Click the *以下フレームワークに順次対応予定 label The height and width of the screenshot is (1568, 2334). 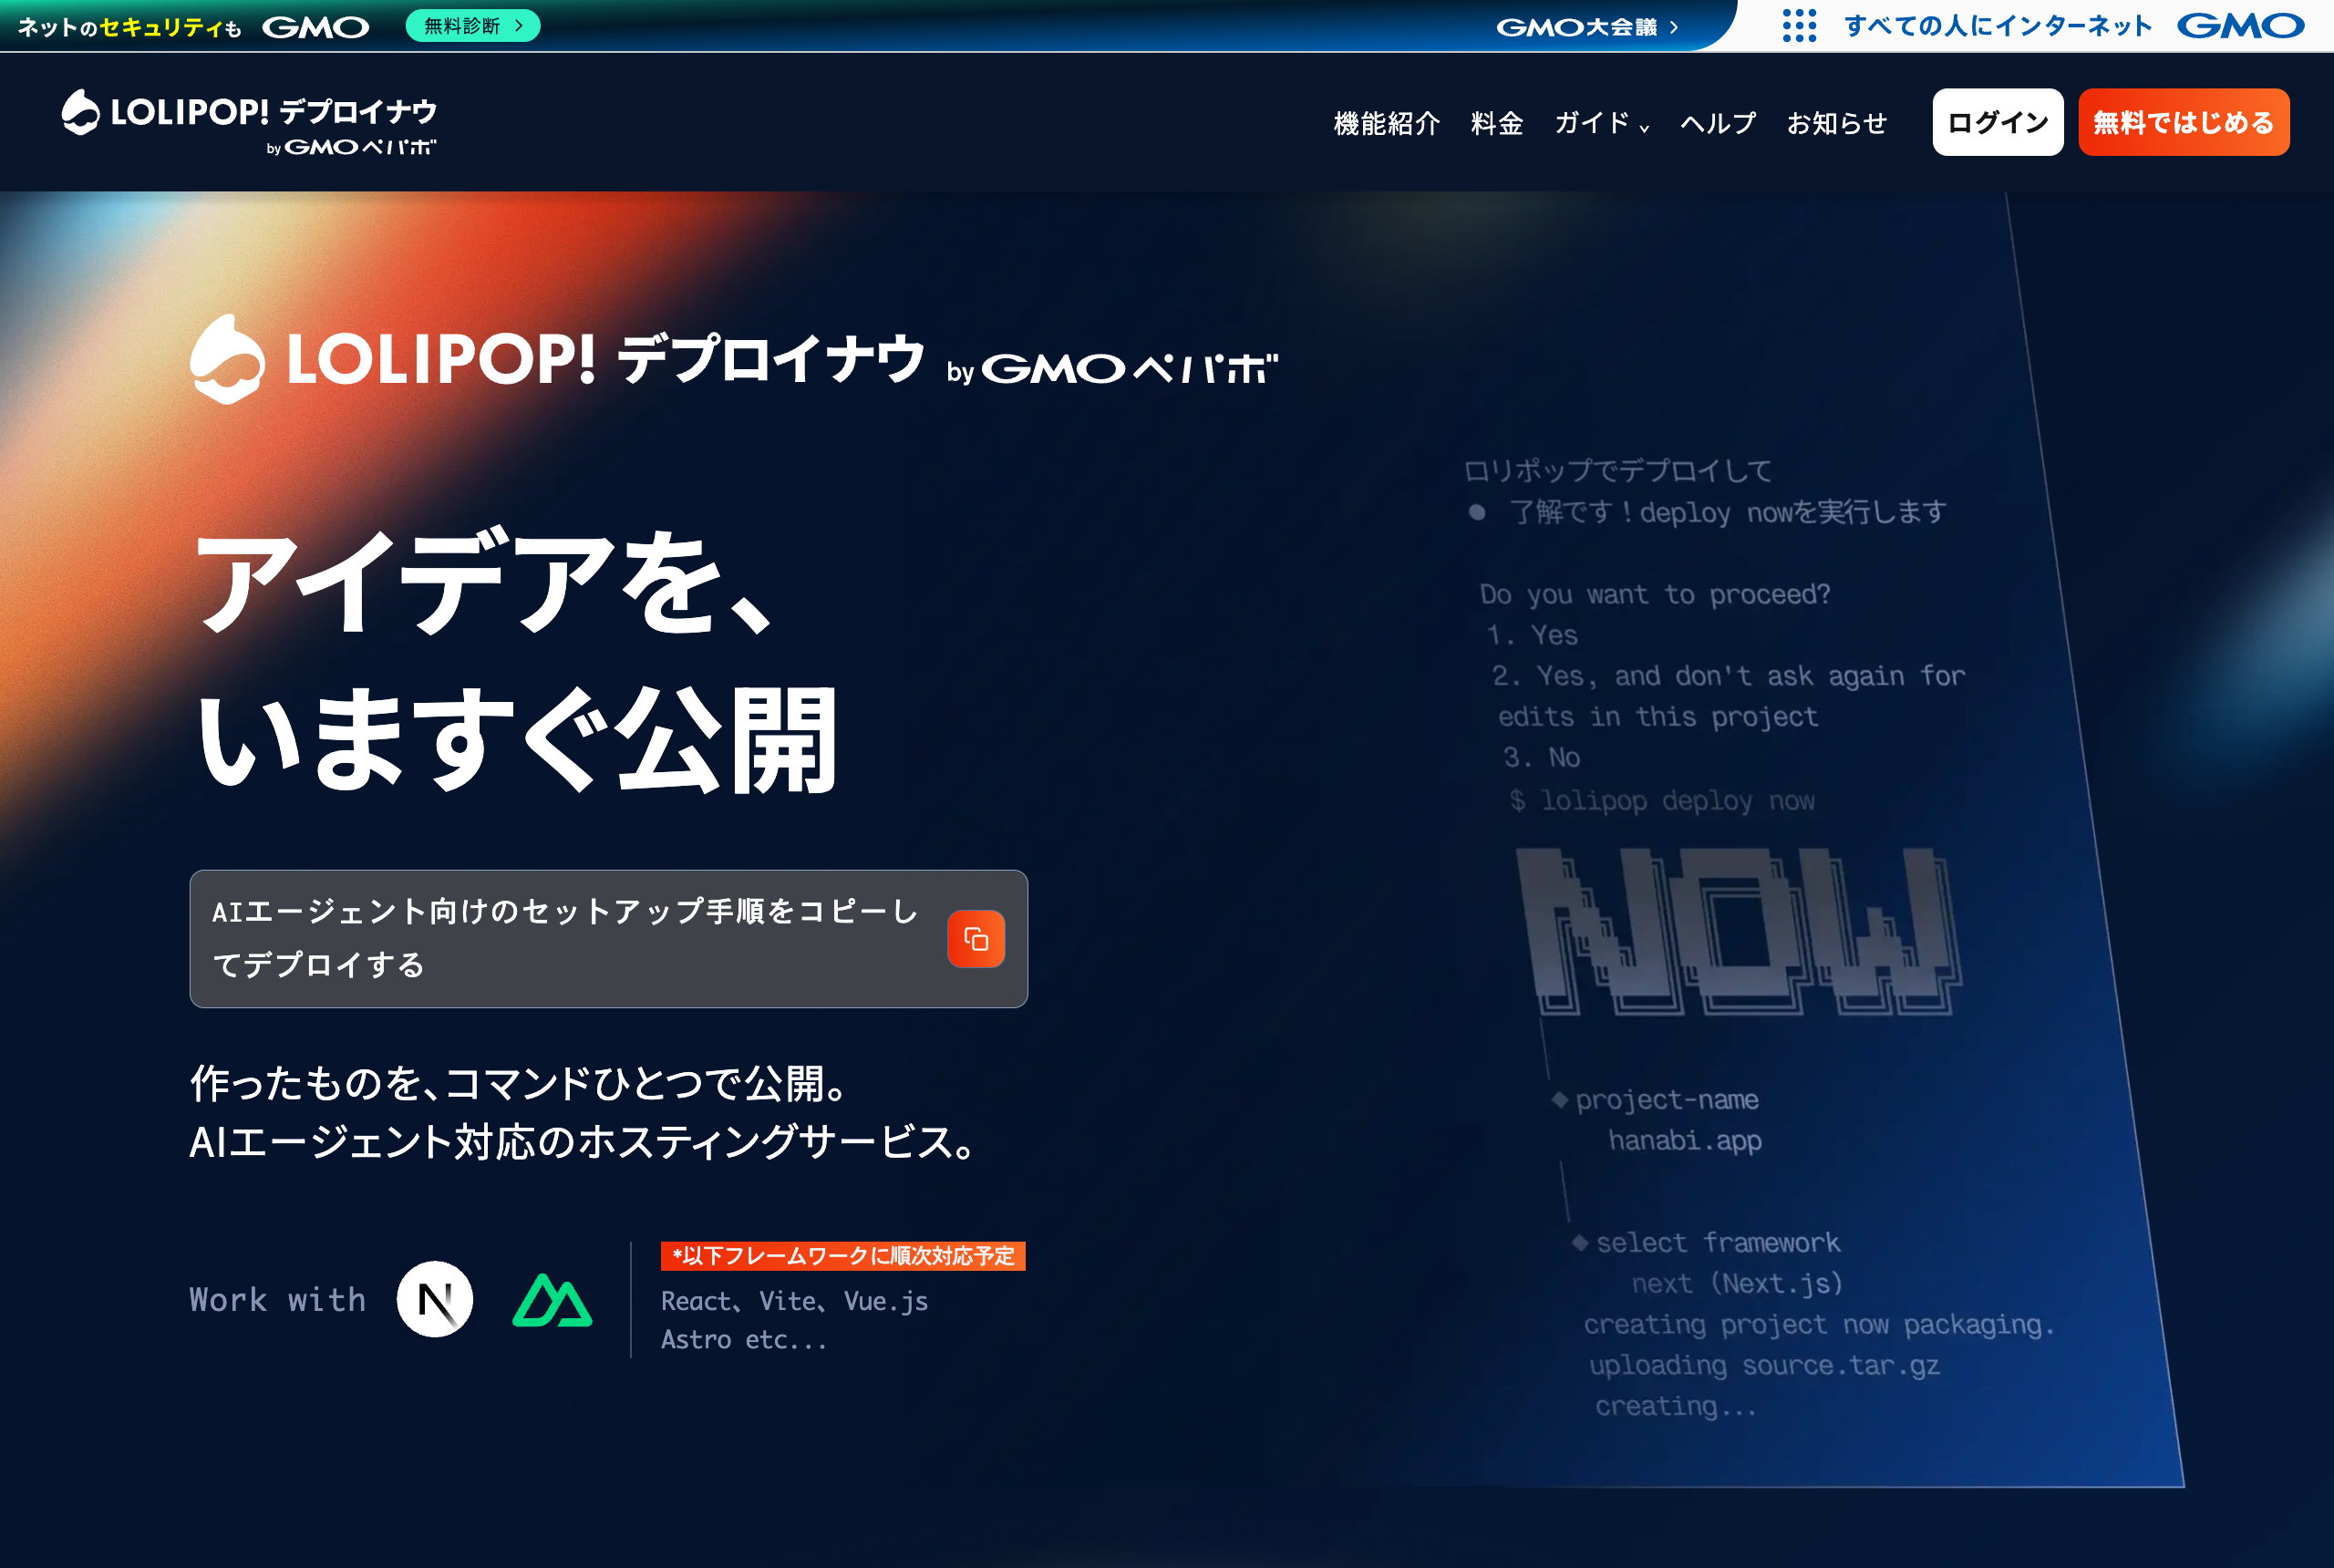[843, 1256]
